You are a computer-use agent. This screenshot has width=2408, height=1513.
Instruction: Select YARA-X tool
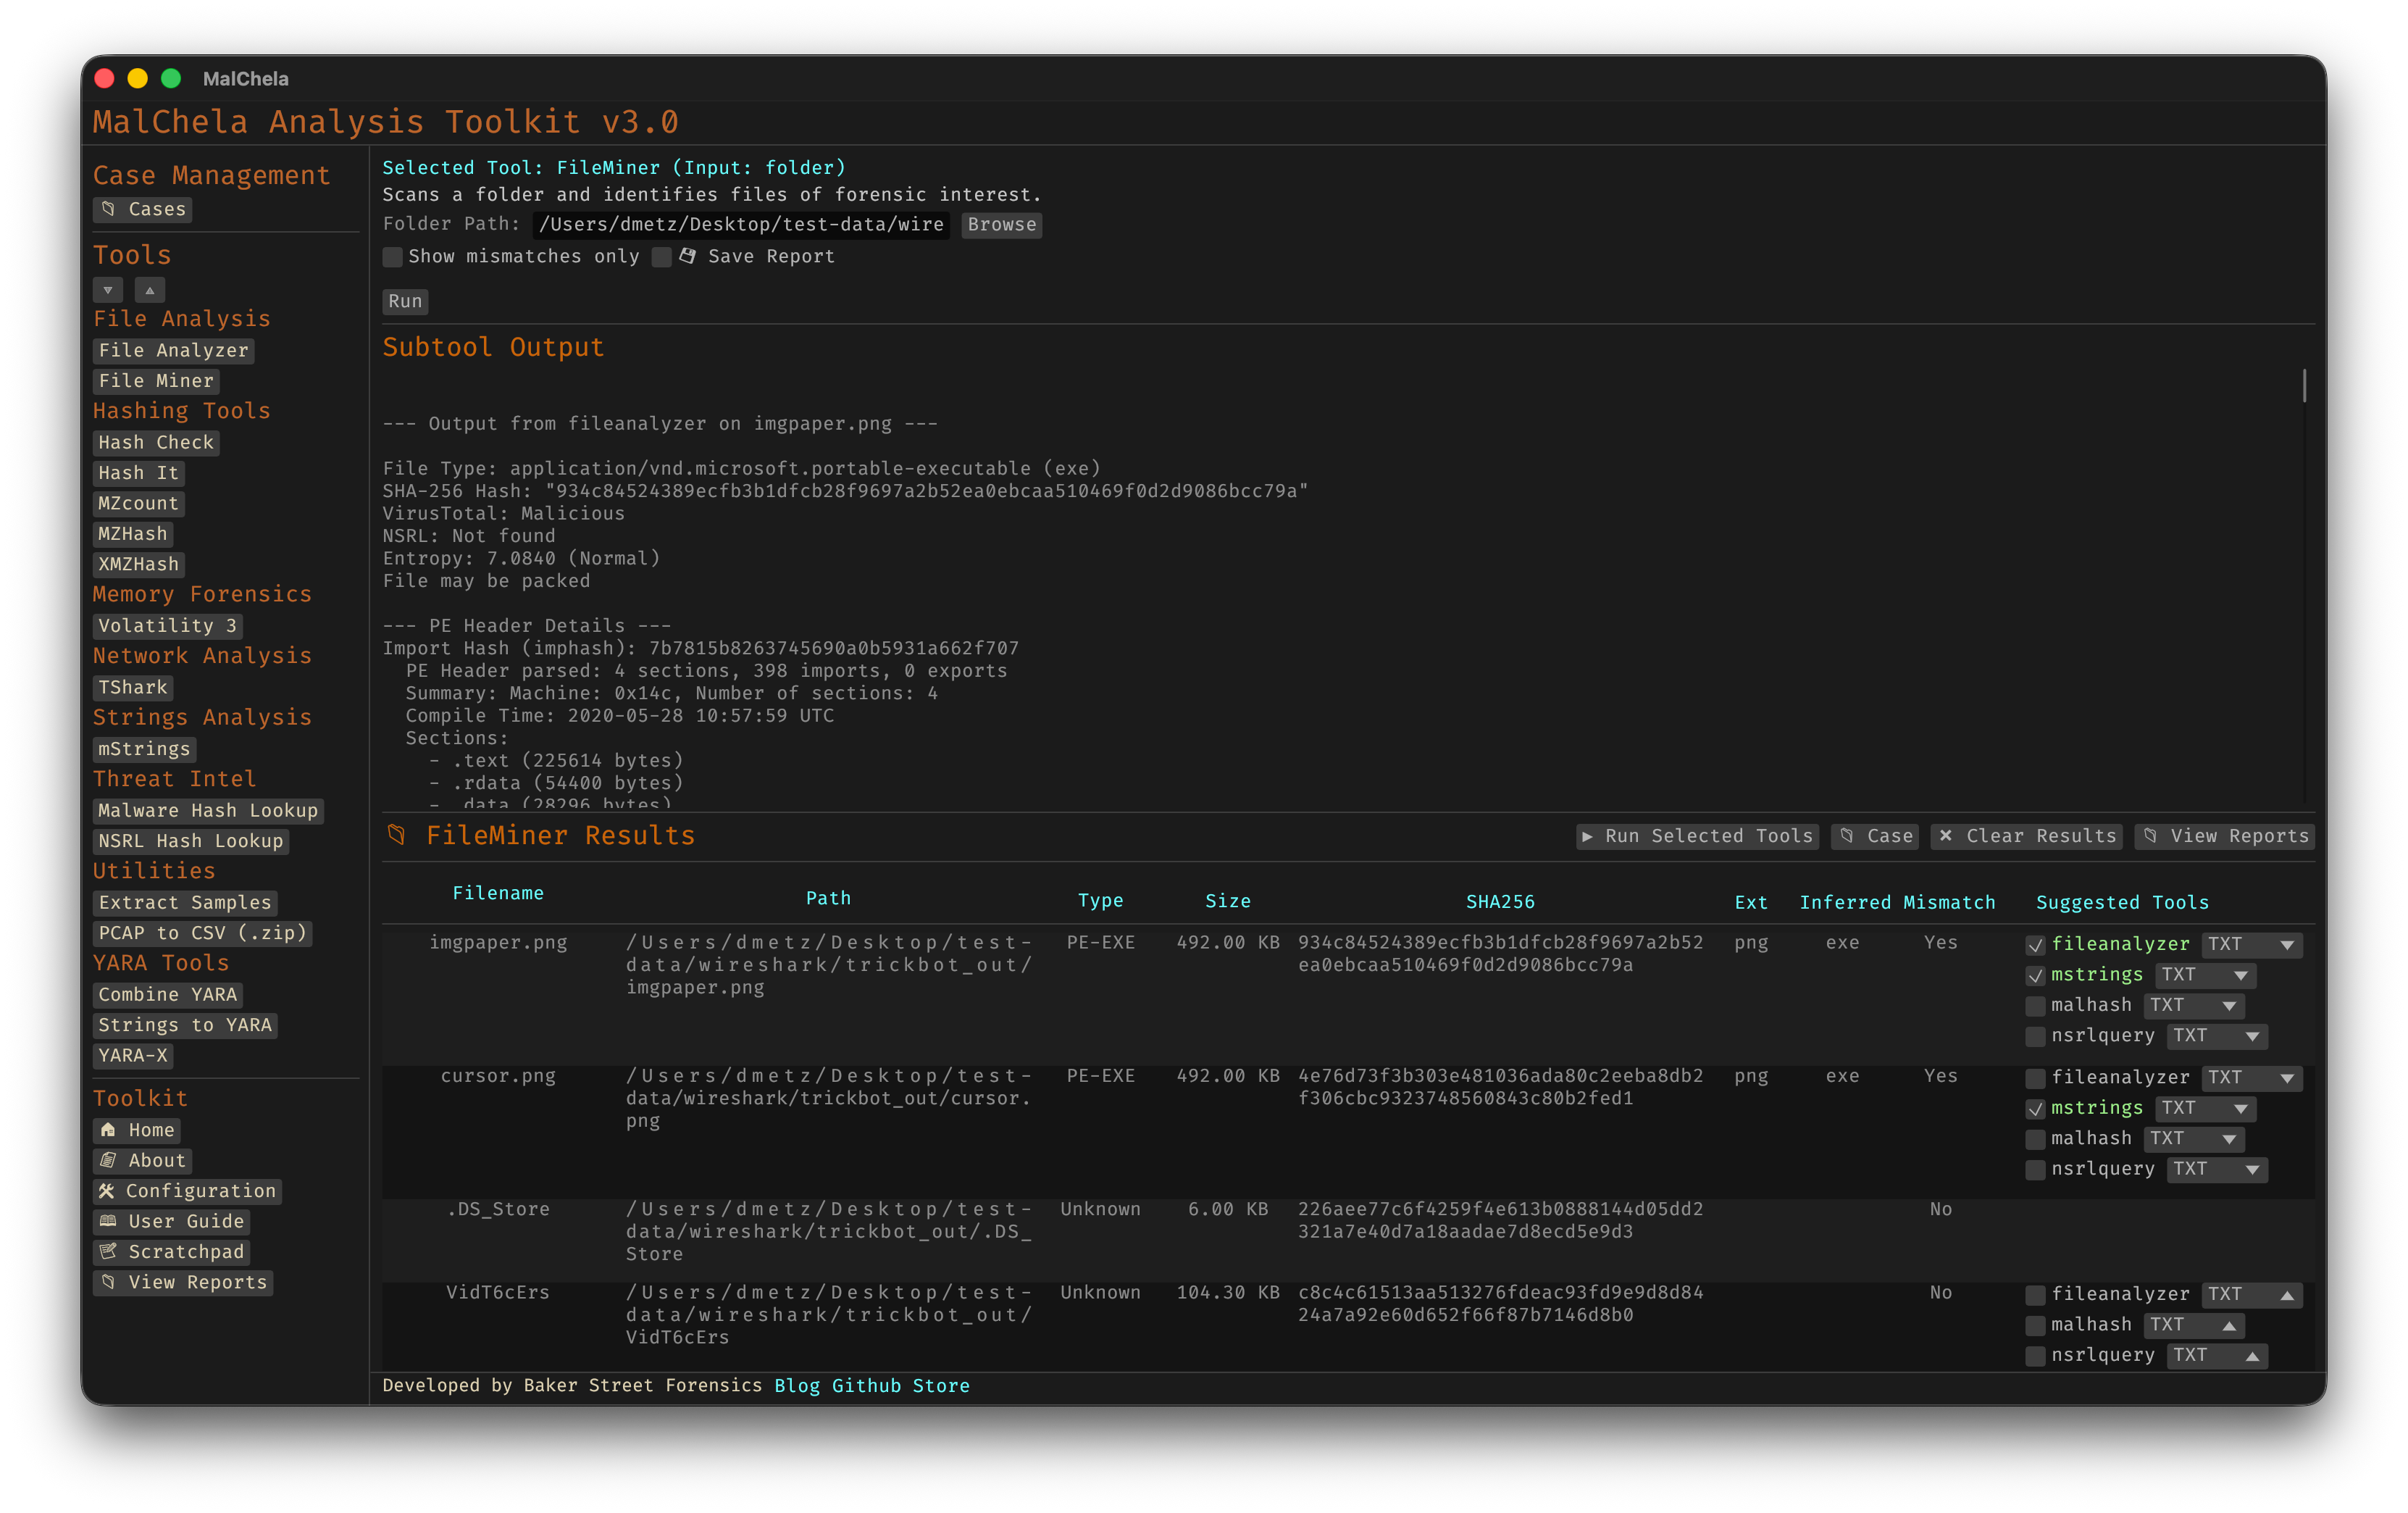click(133, 1056)
